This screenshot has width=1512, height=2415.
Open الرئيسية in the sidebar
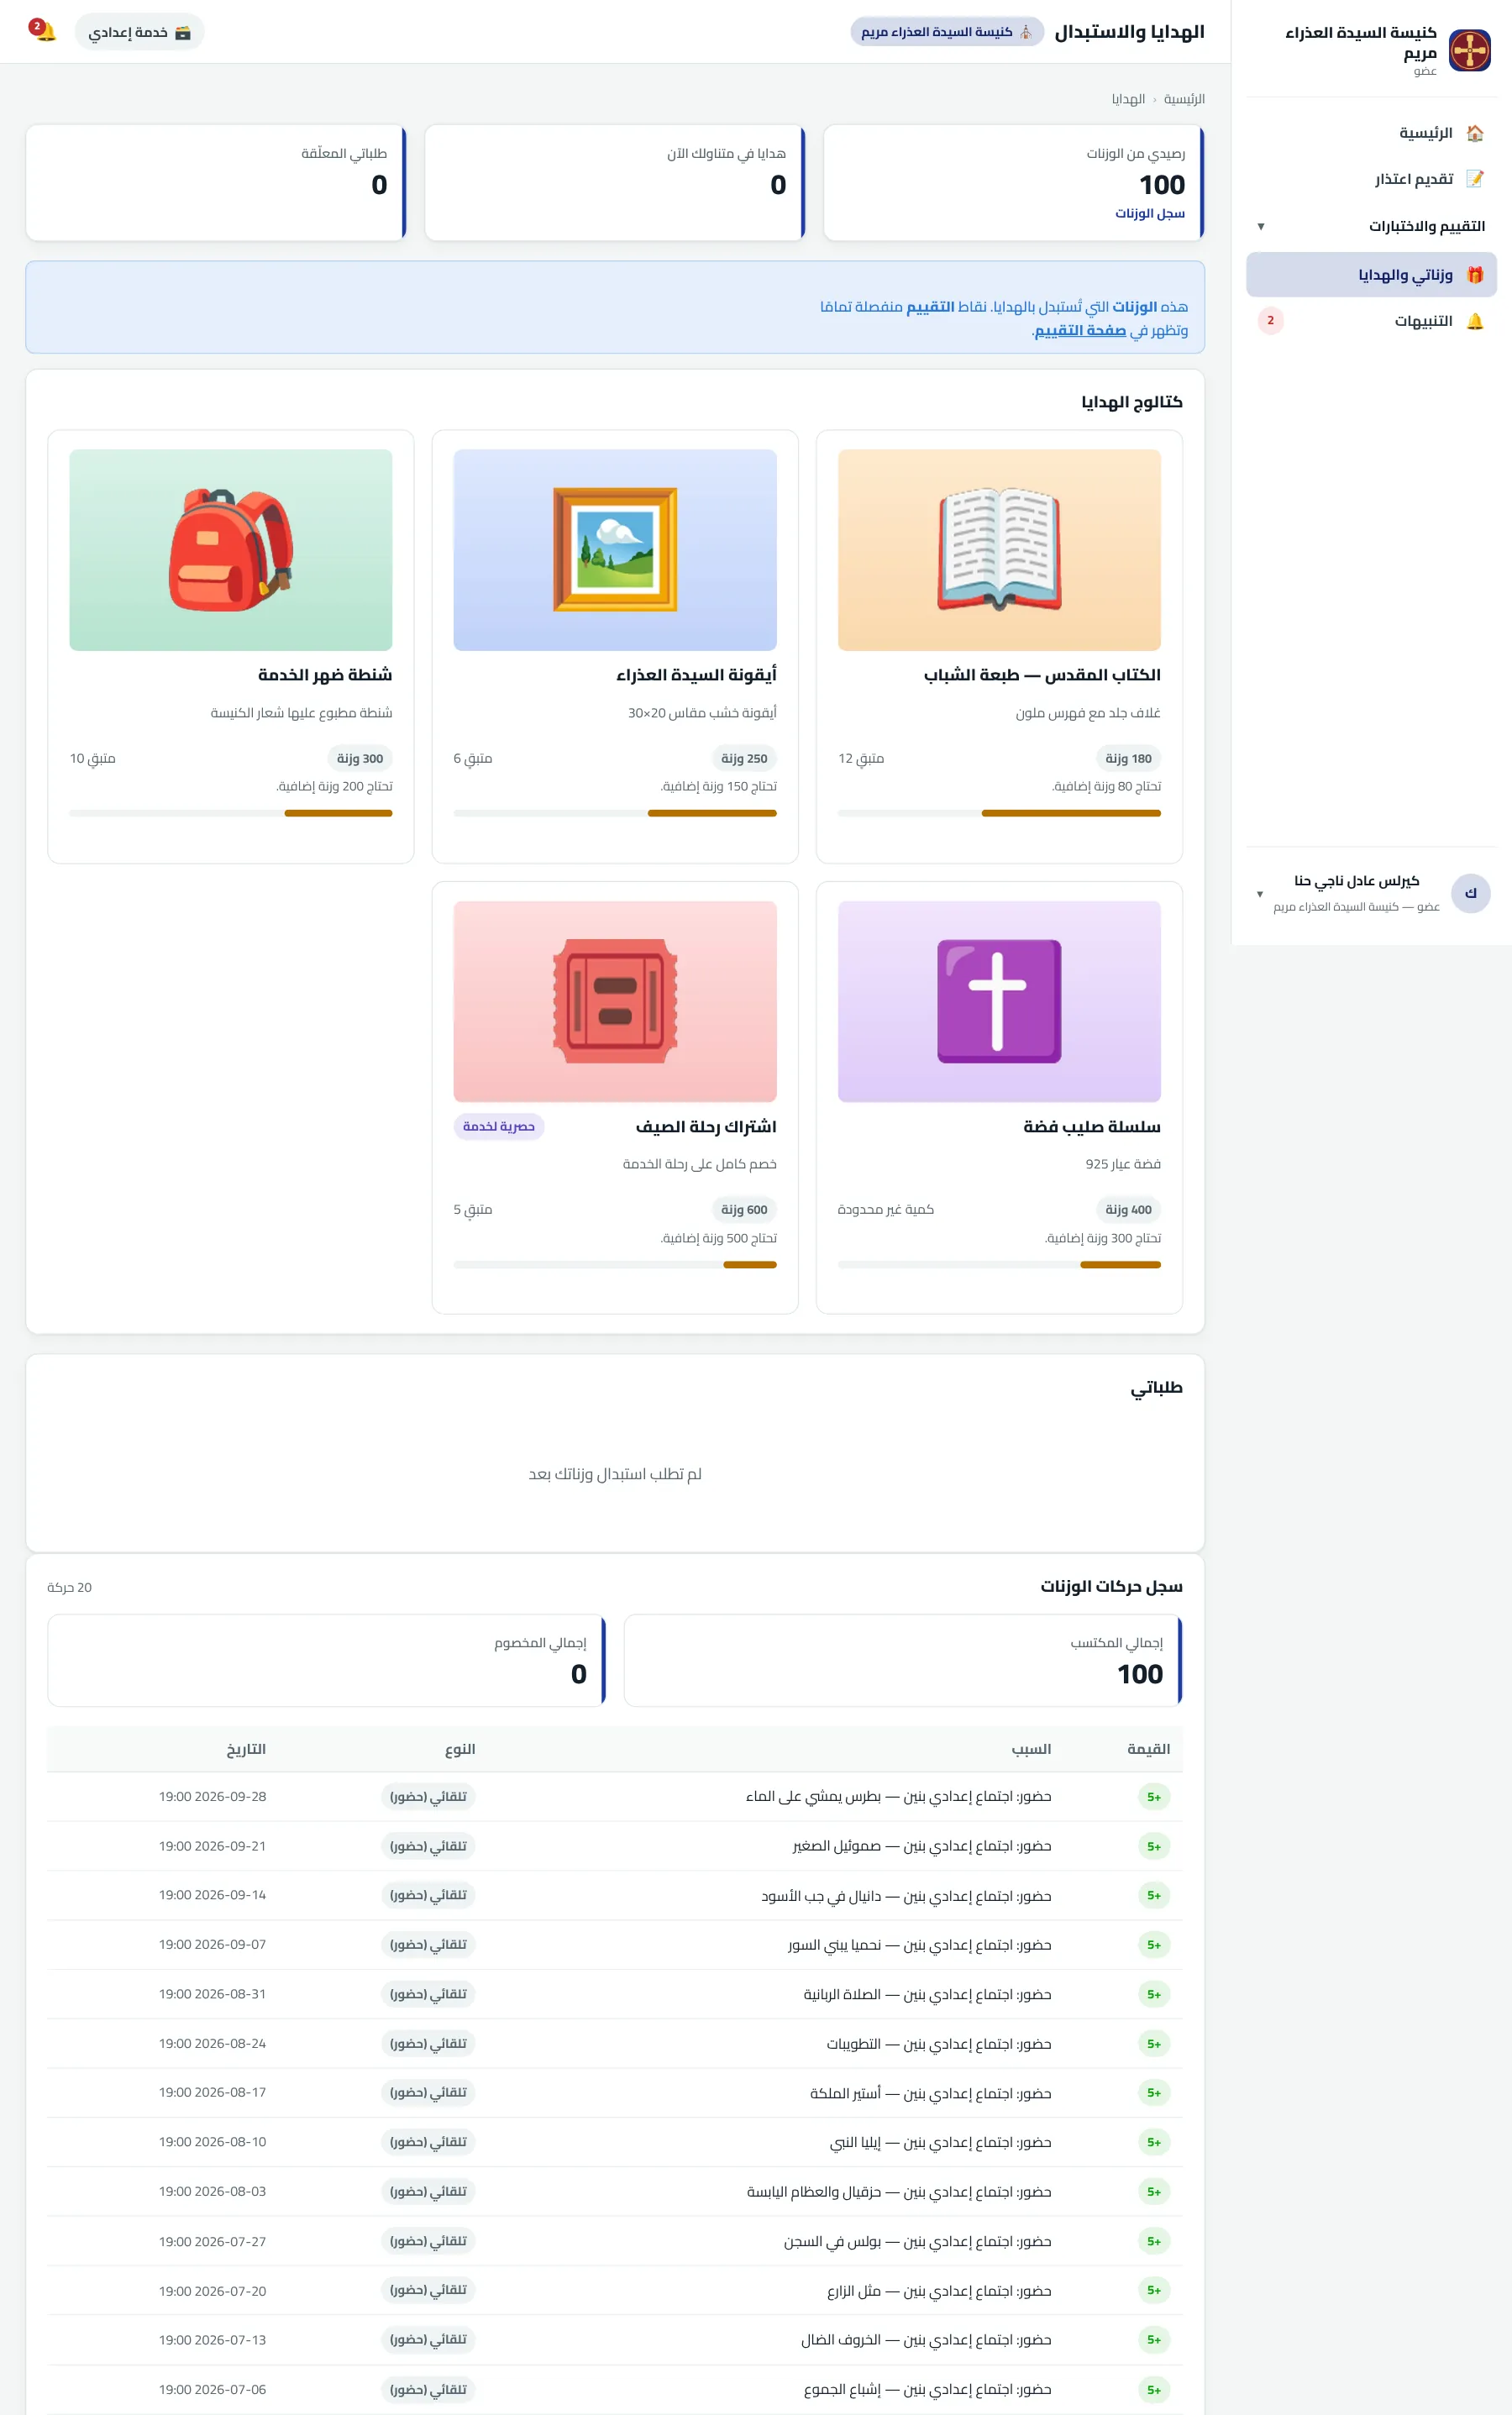(x=1371, y=133)
